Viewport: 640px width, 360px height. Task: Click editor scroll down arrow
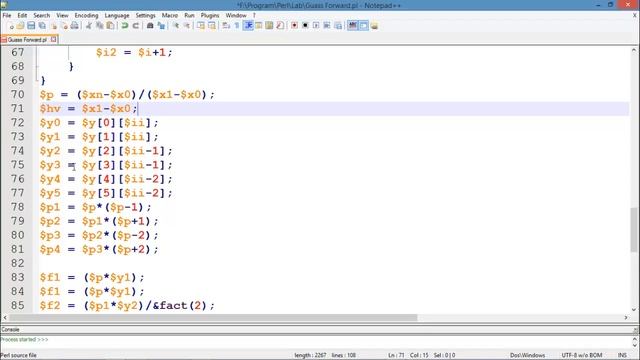(x=634, y=309)
